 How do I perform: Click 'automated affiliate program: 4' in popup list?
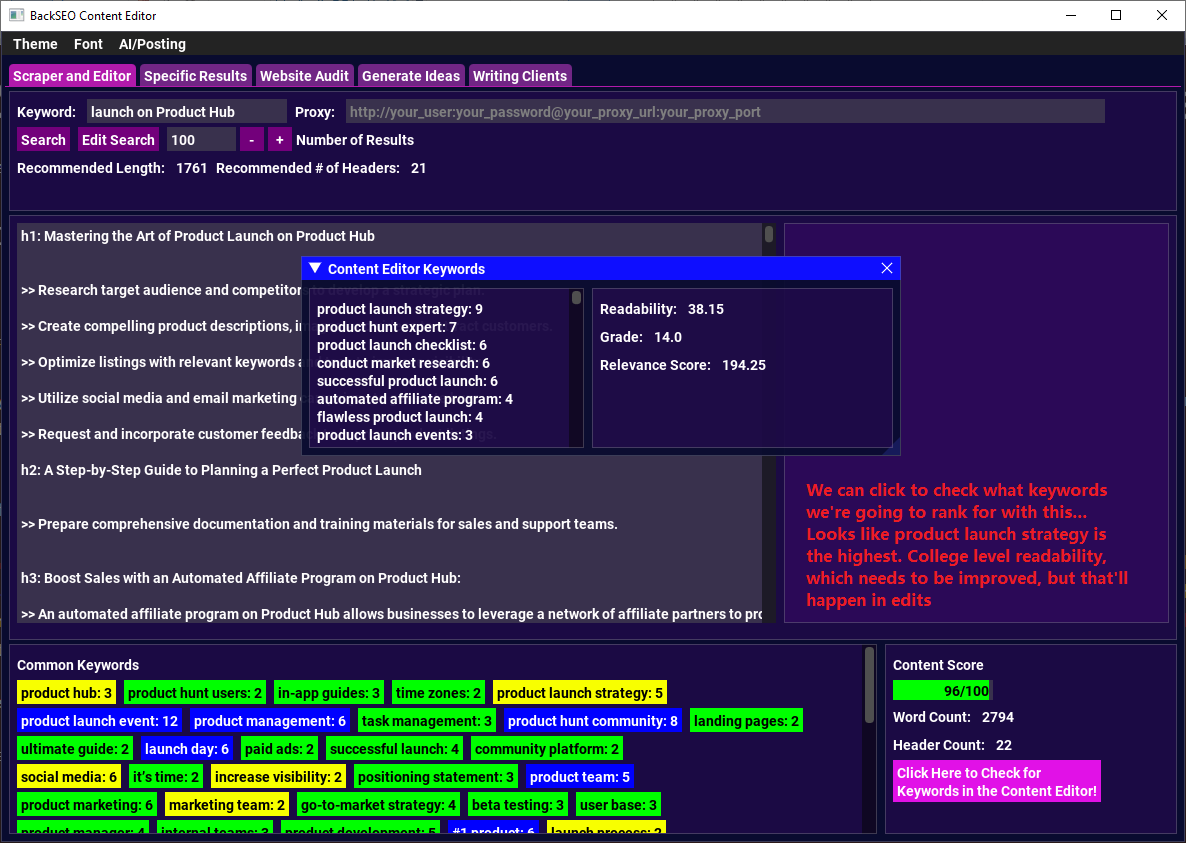(x=414, y=399)
